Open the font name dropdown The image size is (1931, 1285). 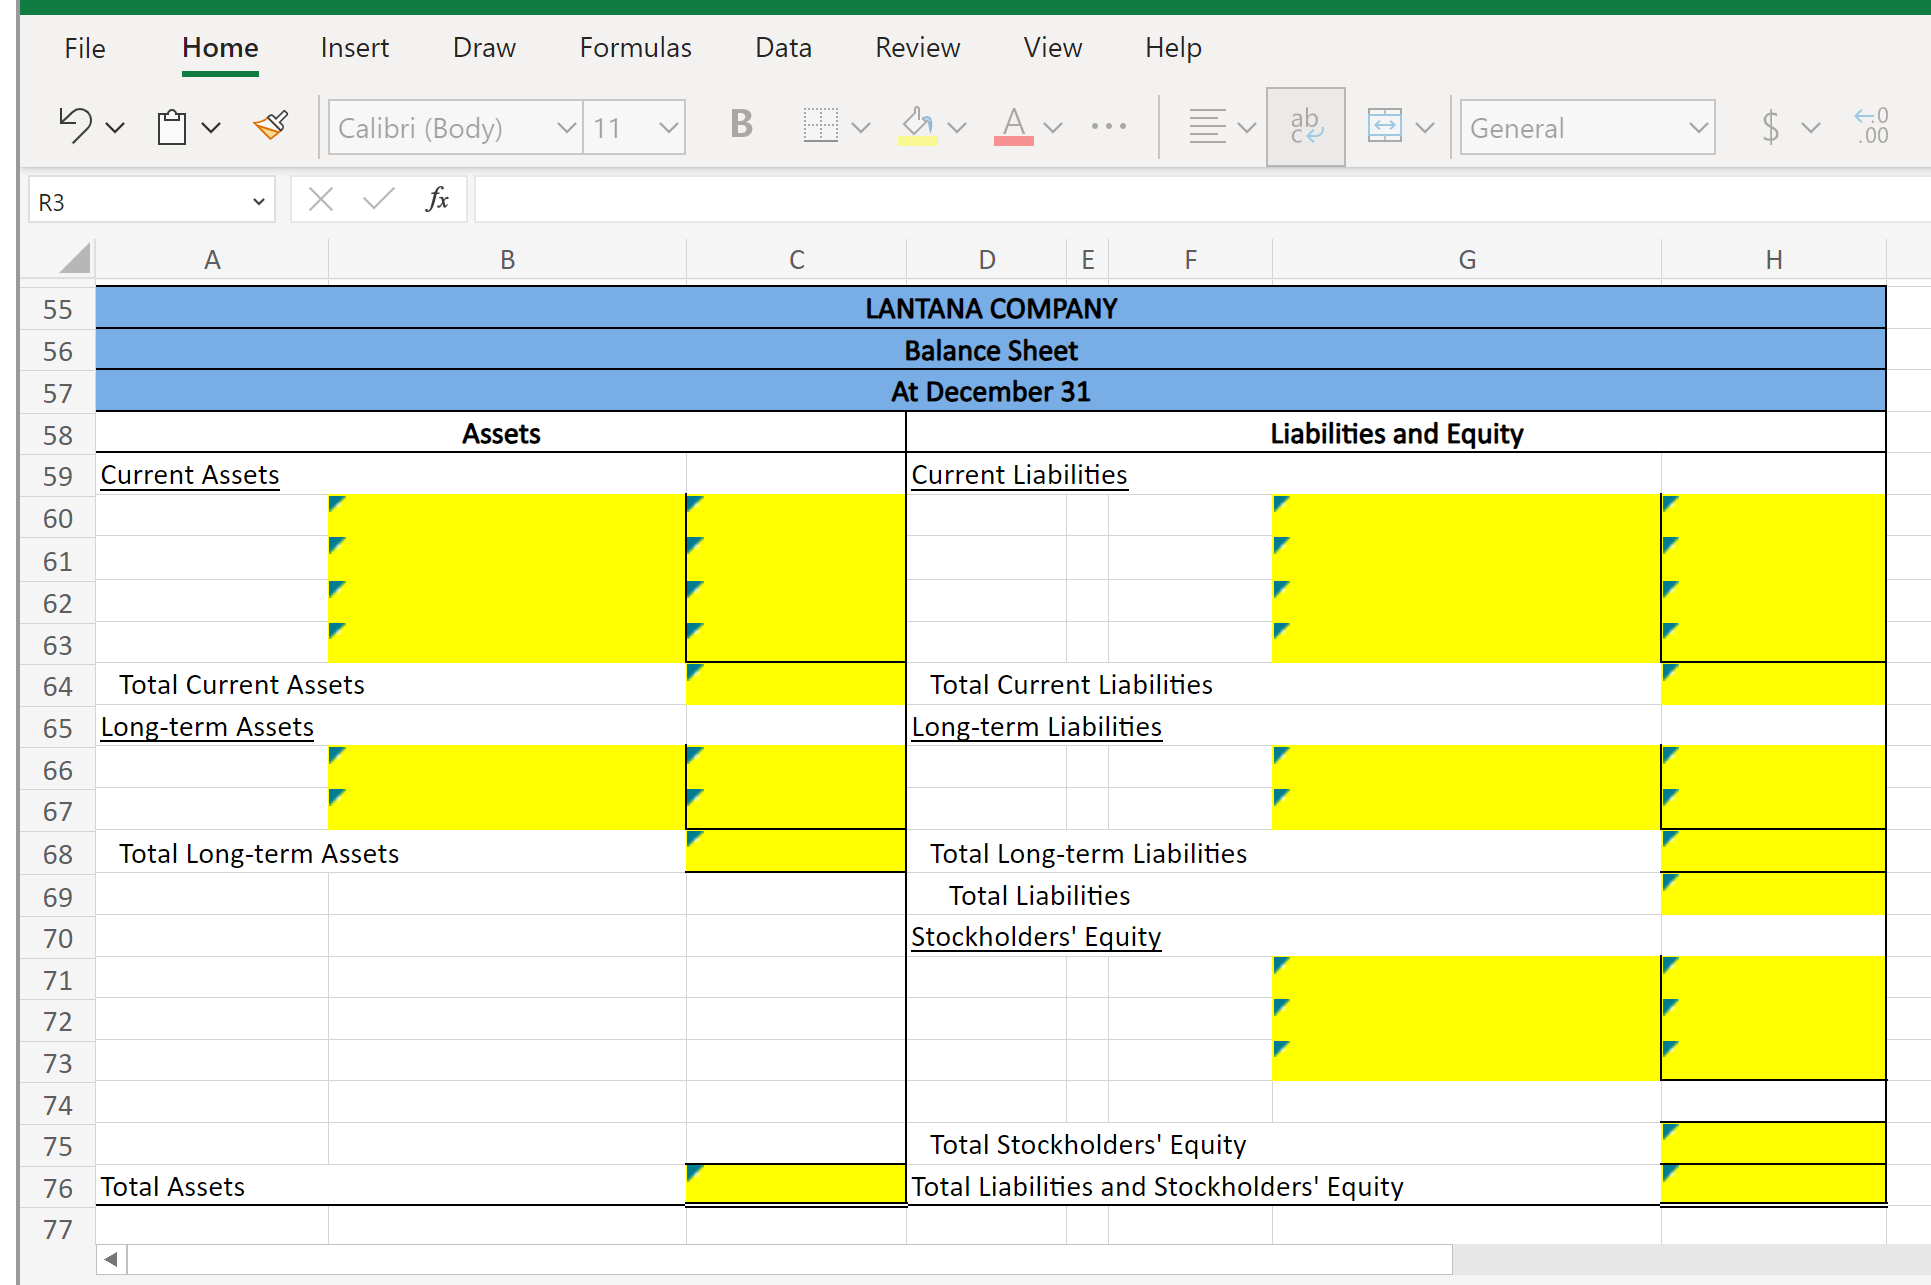pos(566,127)
